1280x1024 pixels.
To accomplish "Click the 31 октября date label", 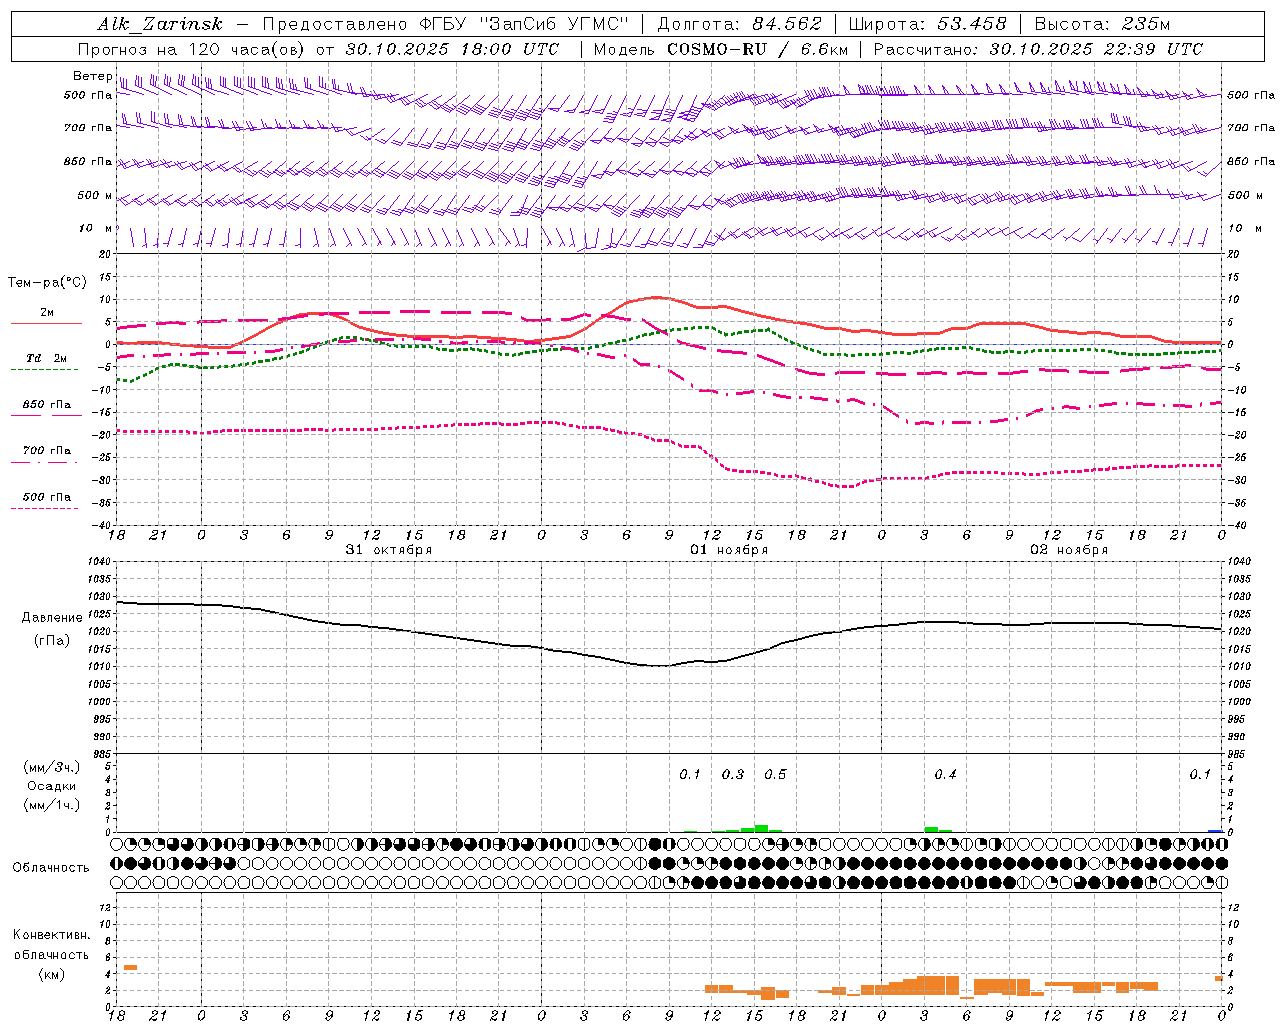I will point(389,550).
